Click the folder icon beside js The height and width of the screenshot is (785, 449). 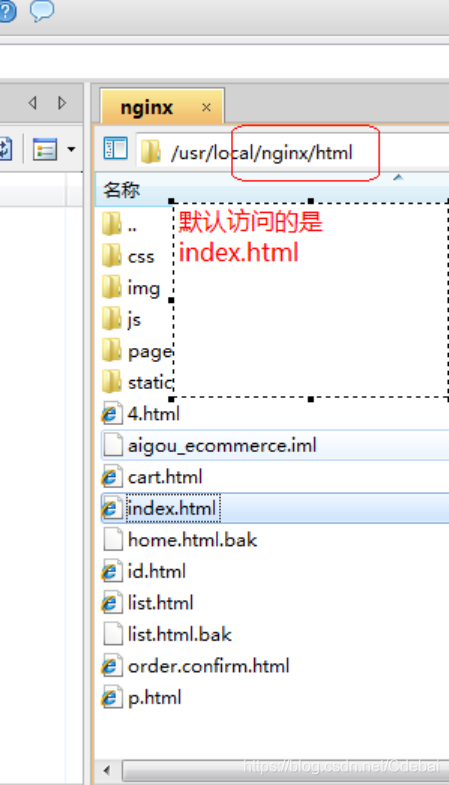pyautogui.click(x=111, y=319)
